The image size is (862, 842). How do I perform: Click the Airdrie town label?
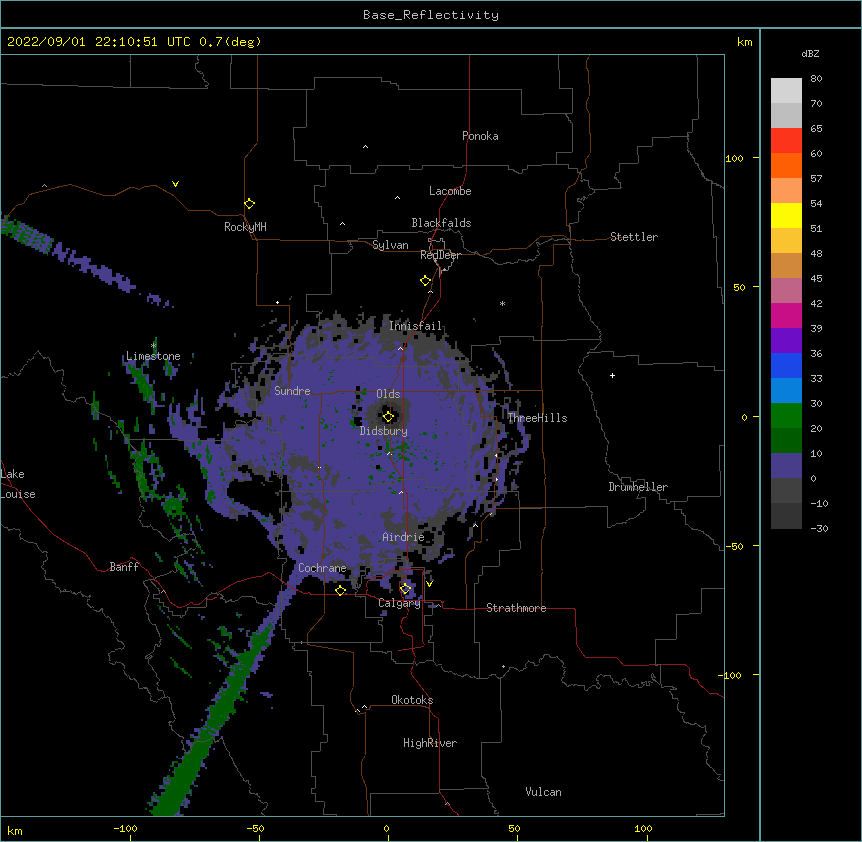(x=403, y=537)
